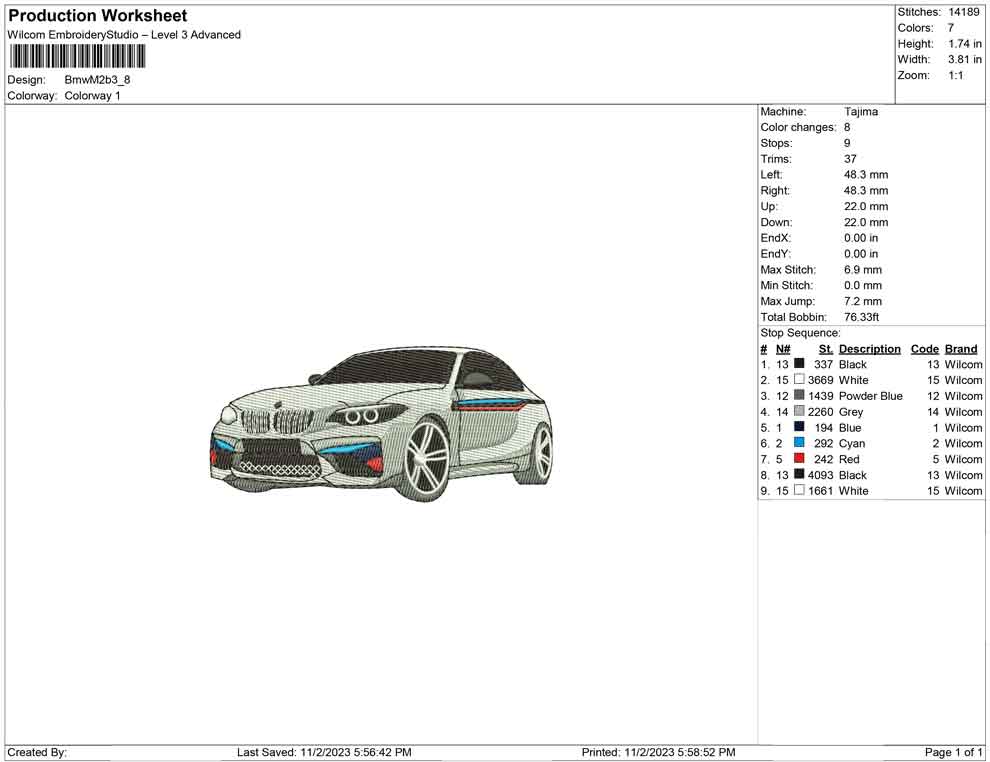Select the Grey color chip for stop 4

coord(798,411)
